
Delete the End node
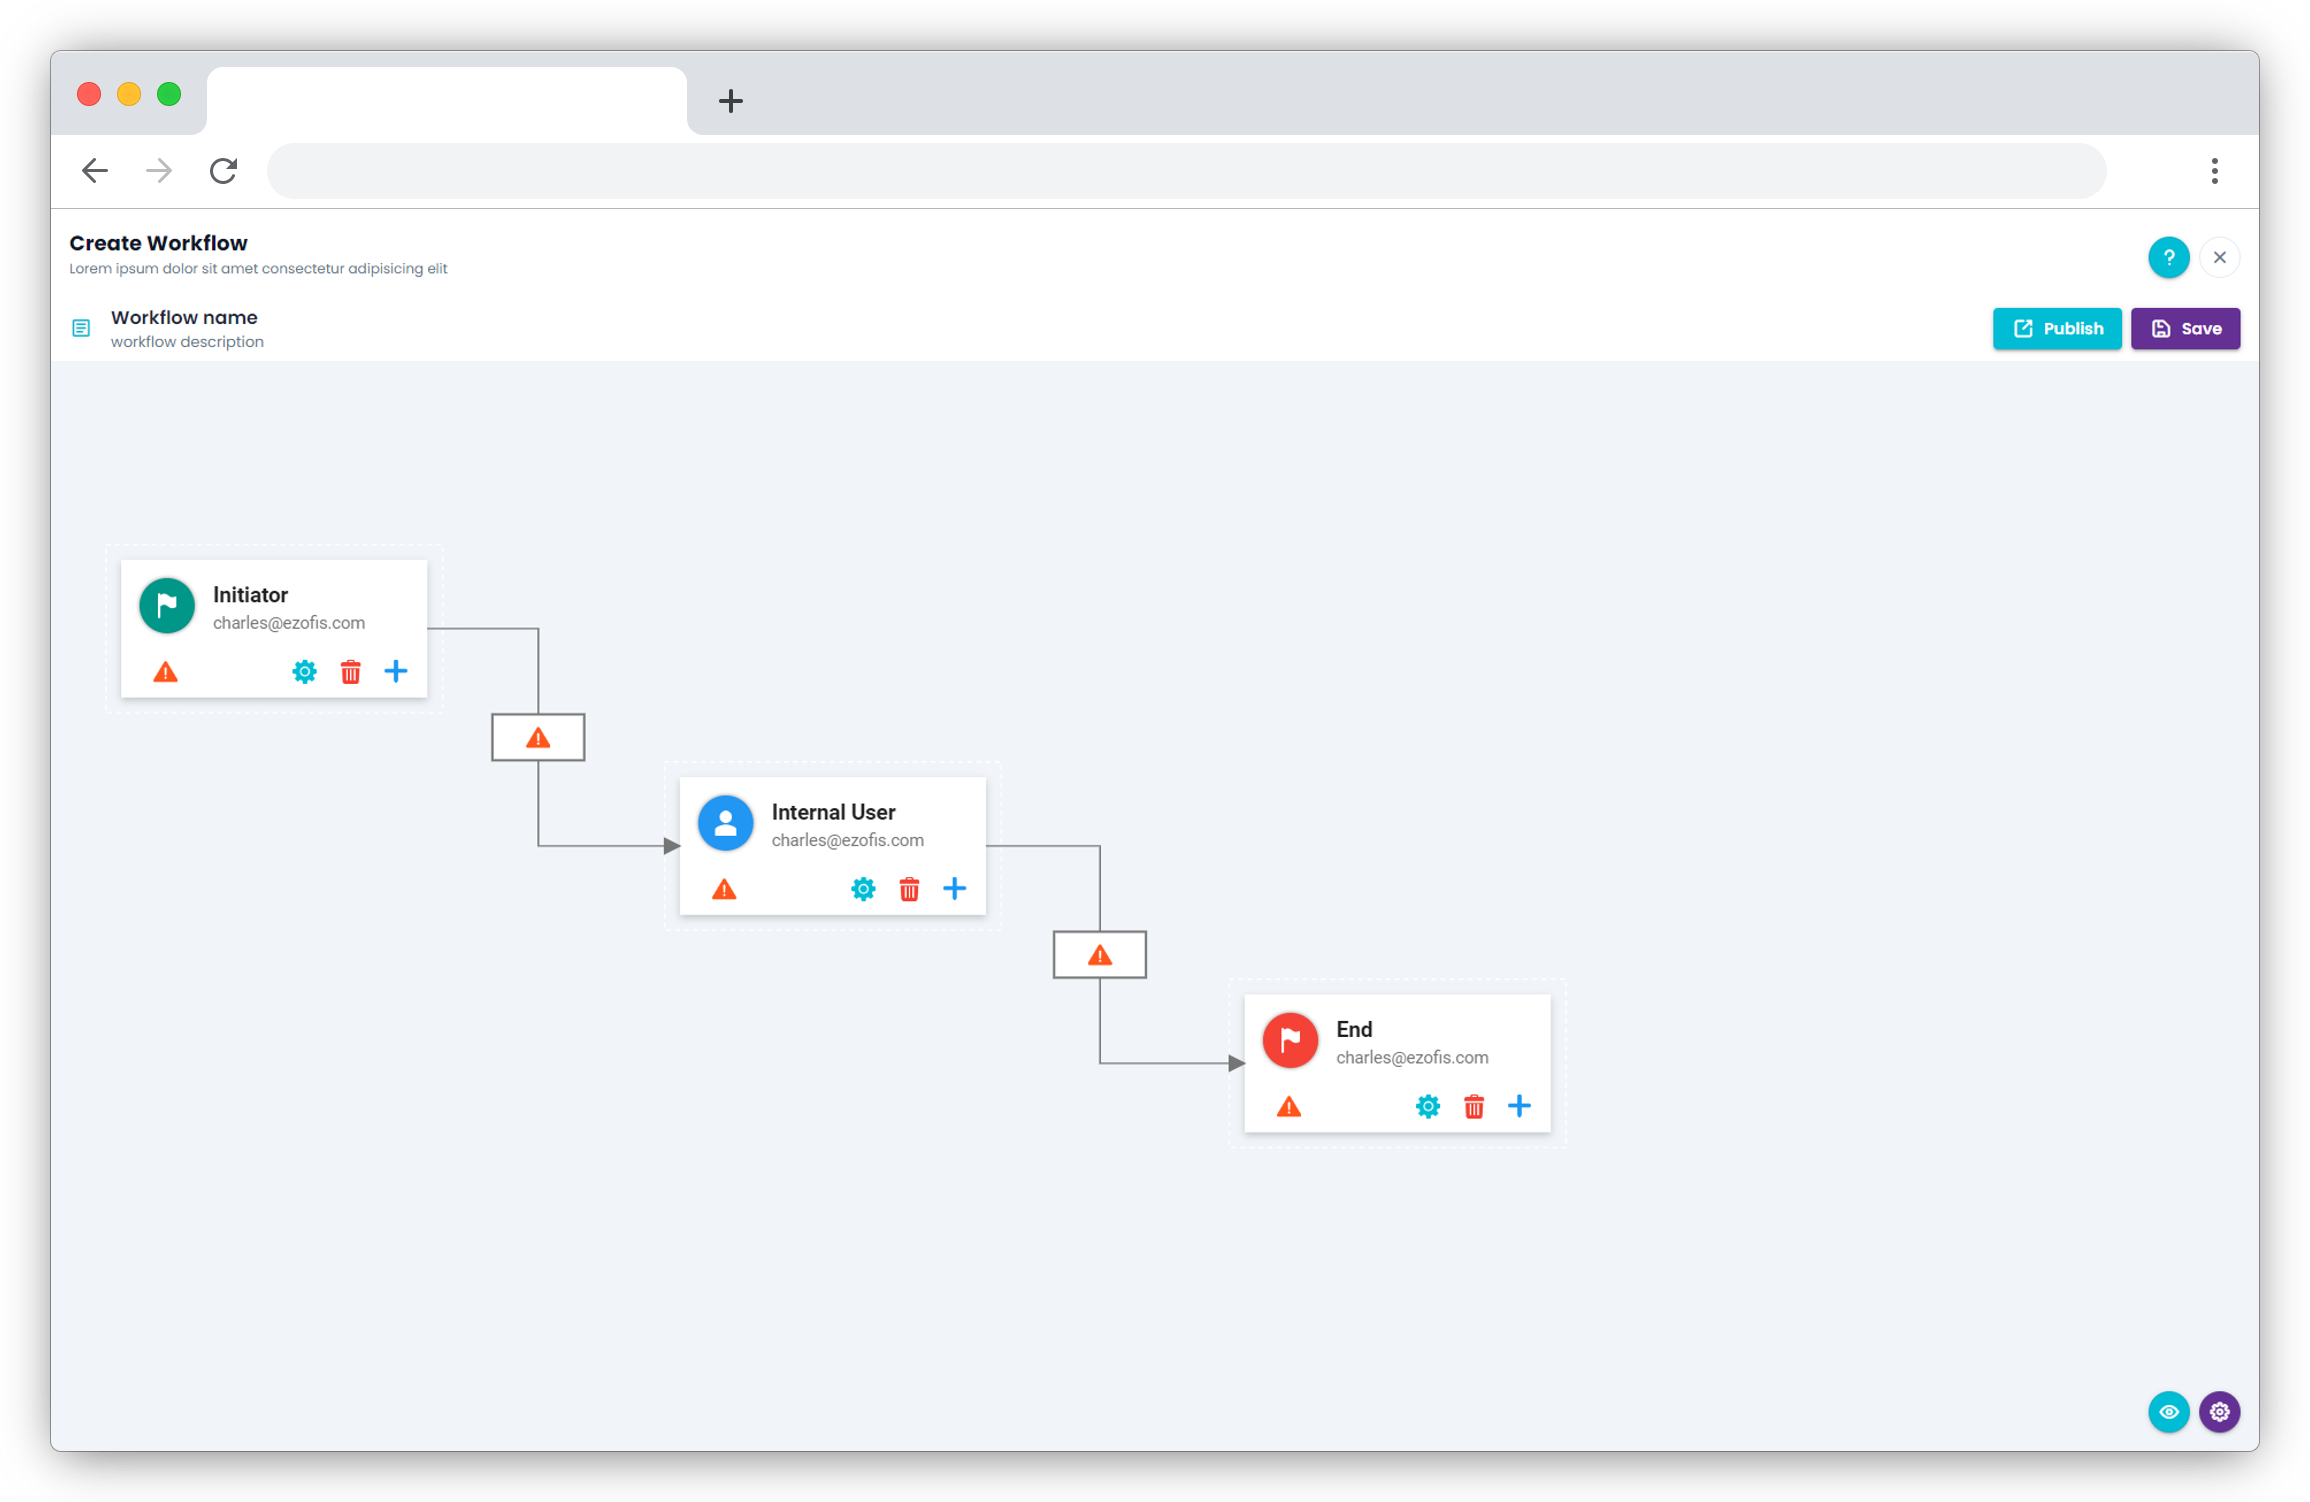tap(1474, 1106)
